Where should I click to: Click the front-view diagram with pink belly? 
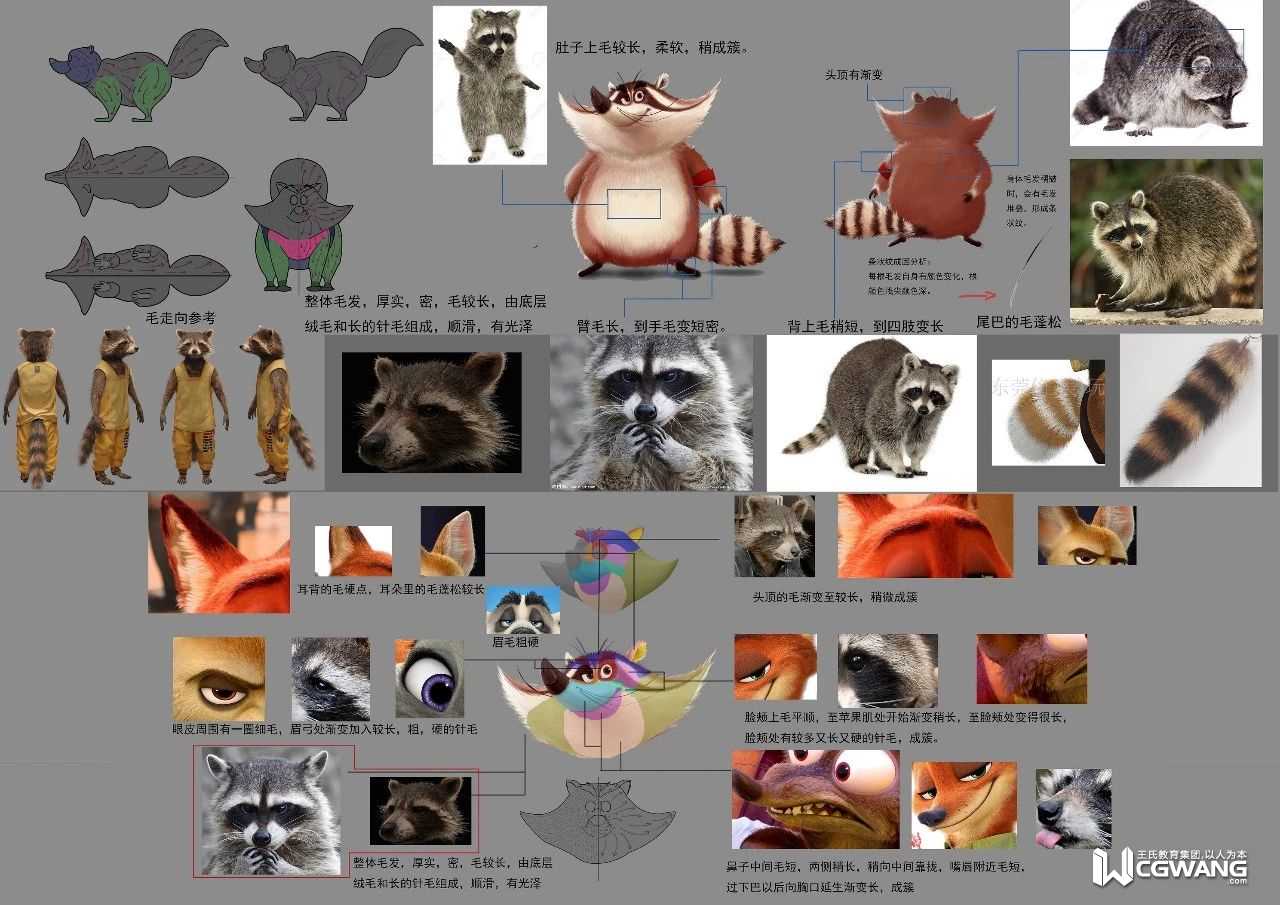[298, 224]
